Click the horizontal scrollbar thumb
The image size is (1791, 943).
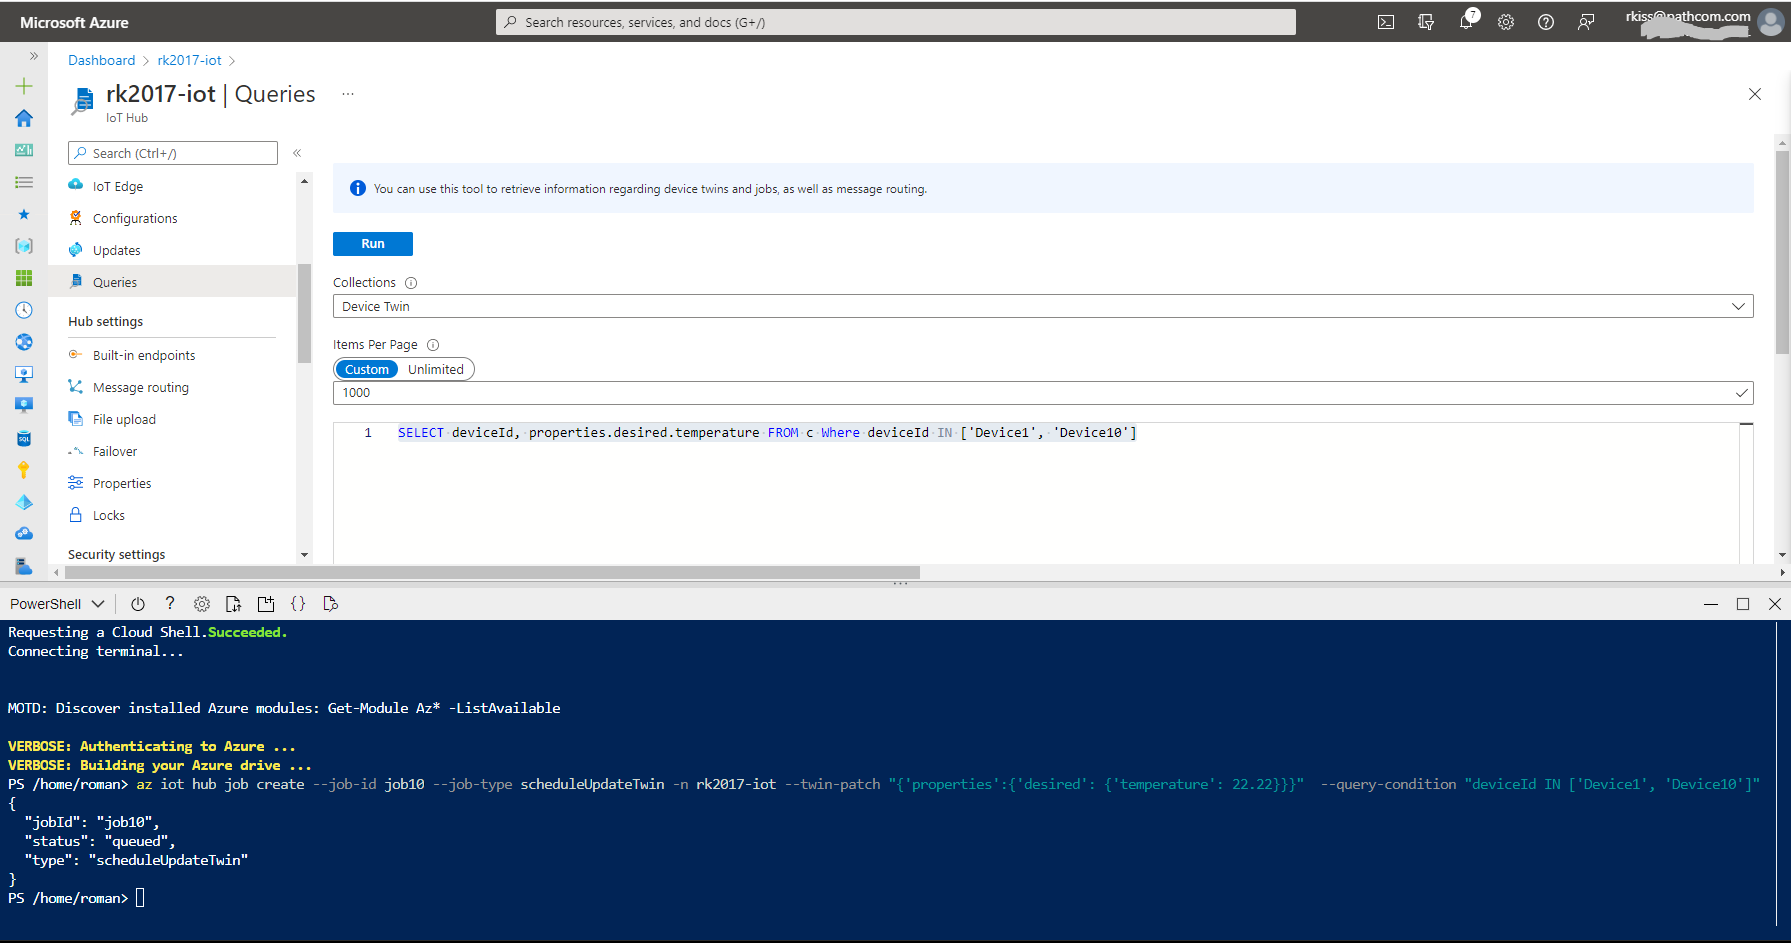492,573
